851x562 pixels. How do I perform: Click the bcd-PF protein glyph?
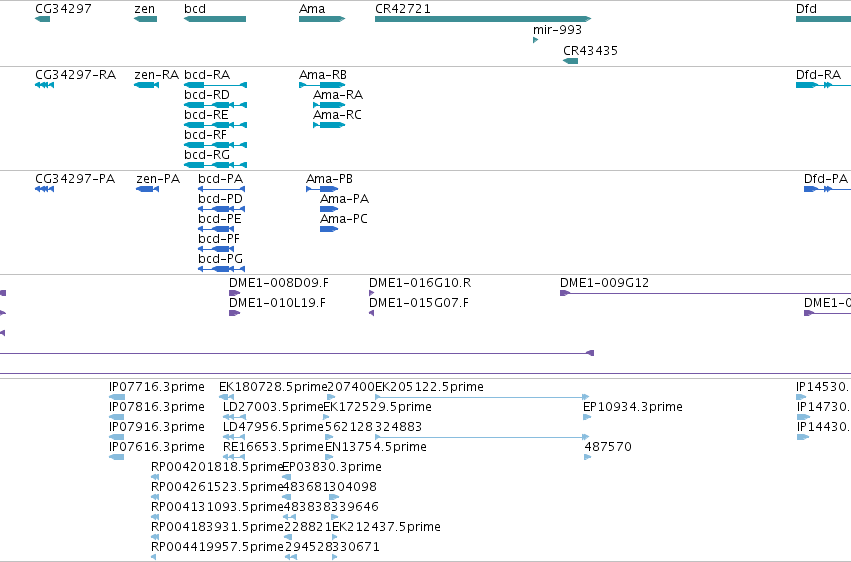(x=216, y=249)
